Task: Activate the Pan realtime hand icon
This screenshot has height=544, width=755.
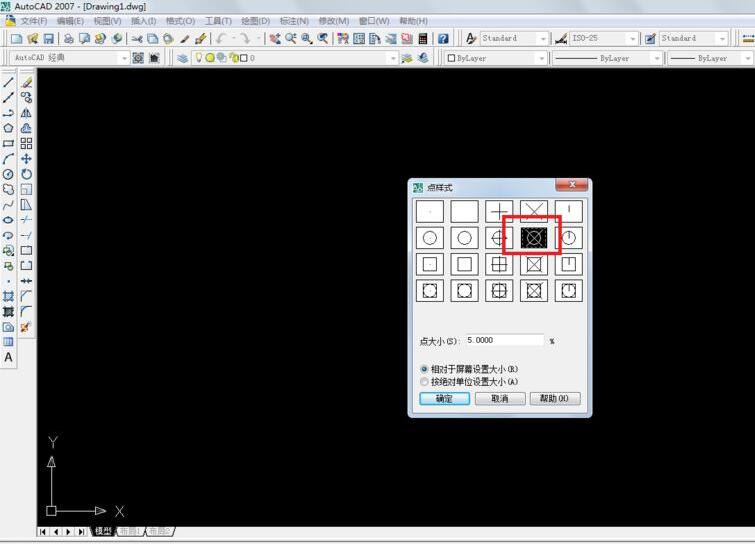Action: pyautogui.click(x=275, y=39)
